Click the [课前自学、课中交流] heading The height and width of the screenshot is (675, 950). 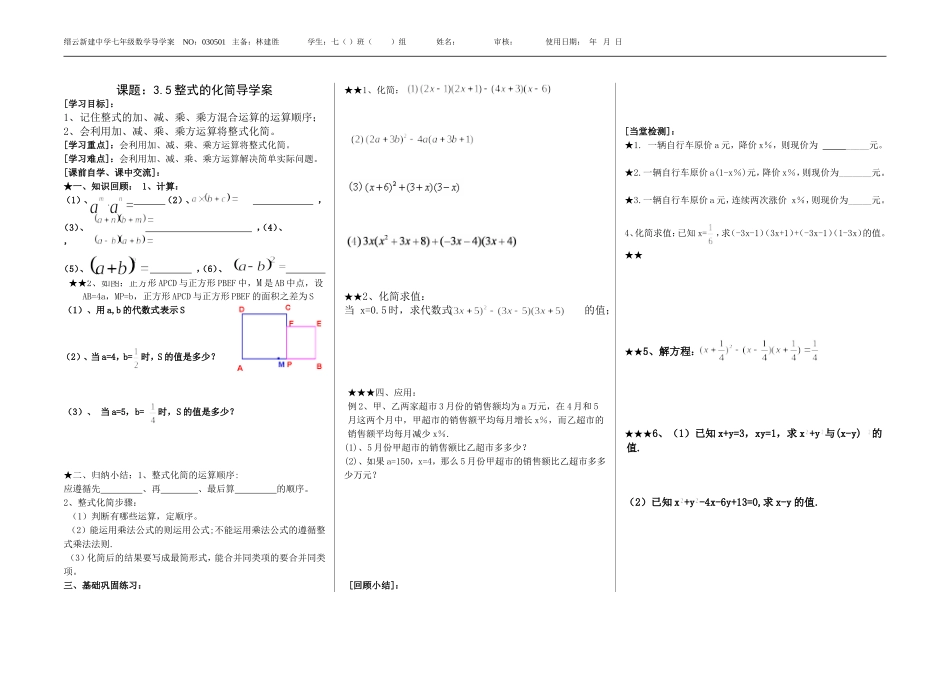[113, 173]
